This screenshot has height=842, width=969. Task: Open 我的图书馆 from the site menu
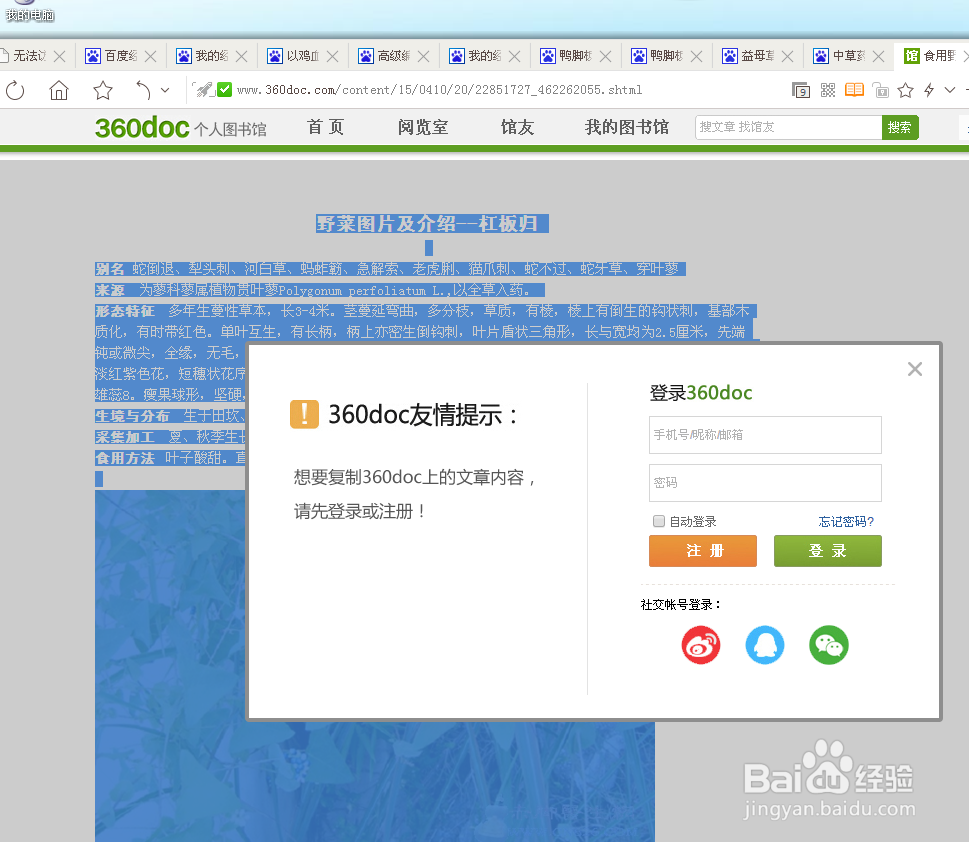[625, 128]
